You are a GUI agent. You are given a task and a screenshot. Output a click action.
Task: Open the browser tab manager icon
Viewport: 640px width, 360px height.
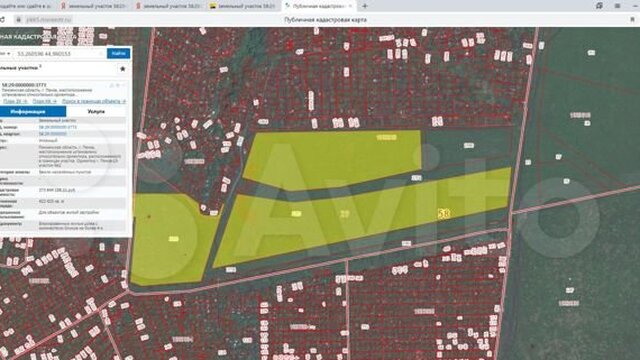click(x=599, y=6)
